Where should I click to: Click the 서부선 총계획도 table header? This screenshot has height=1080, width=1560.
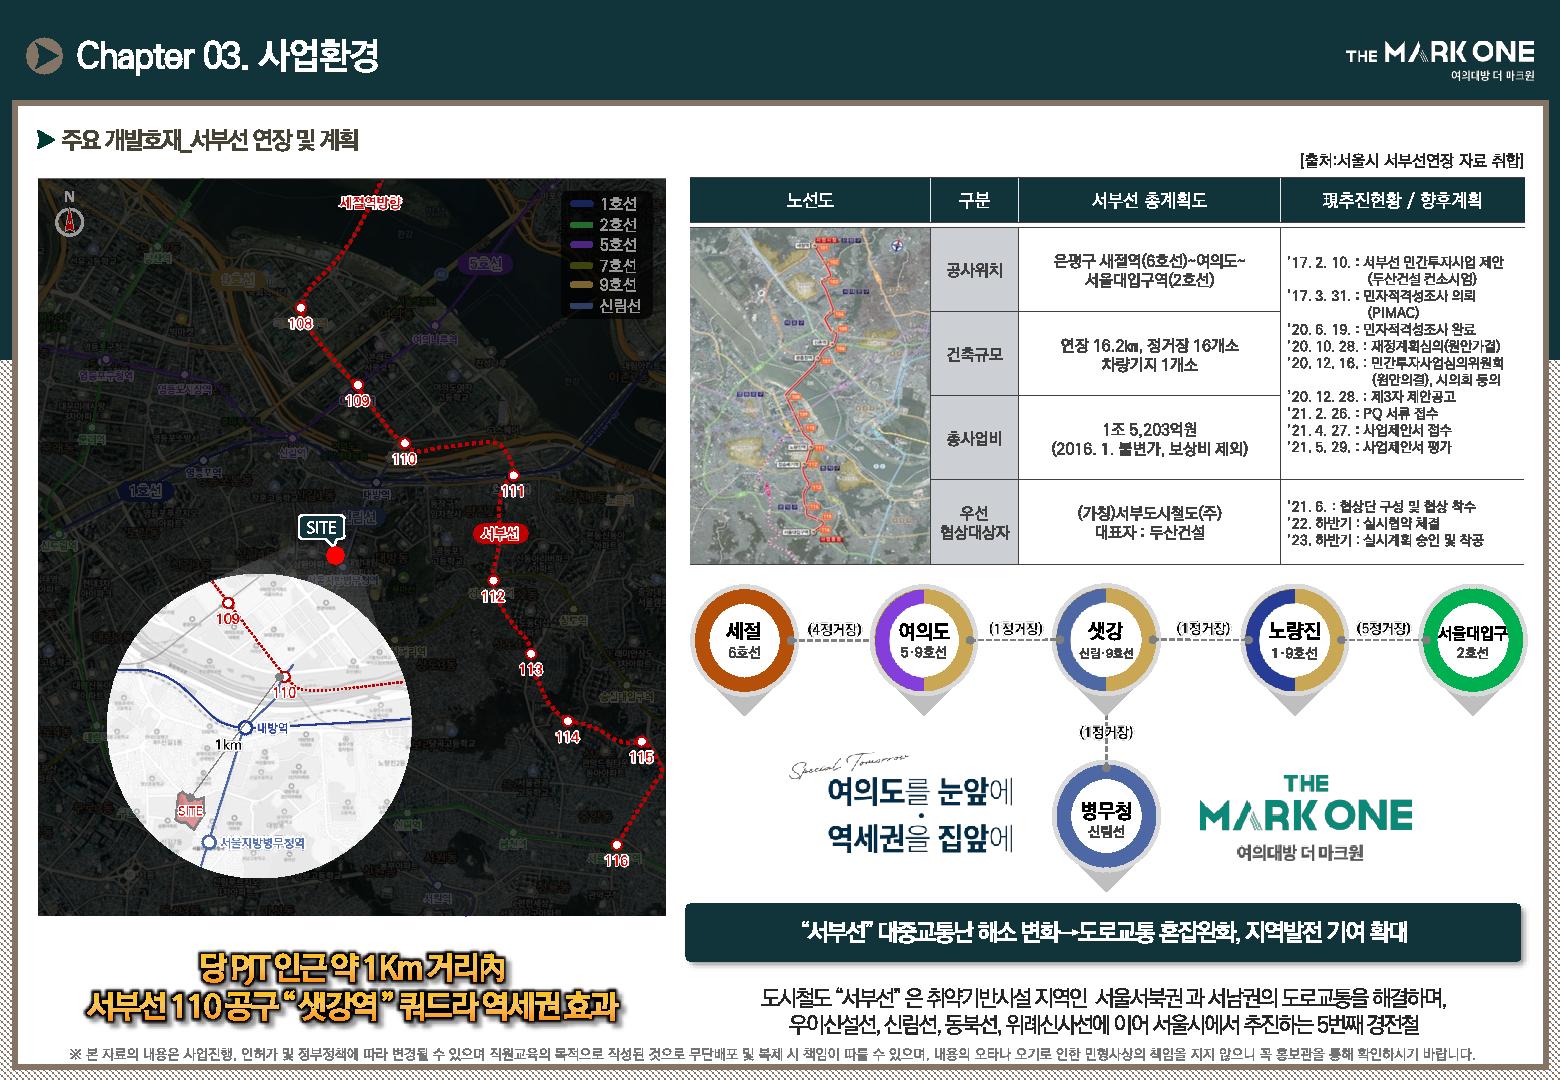point(1149,200)
